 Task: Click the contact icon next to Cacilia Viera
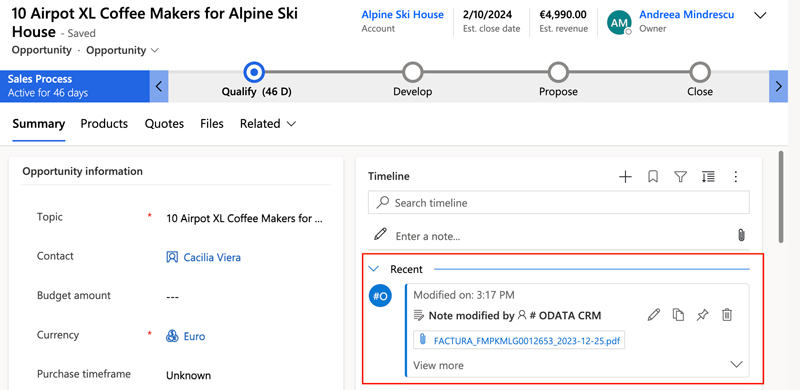[x=172, y=257]
